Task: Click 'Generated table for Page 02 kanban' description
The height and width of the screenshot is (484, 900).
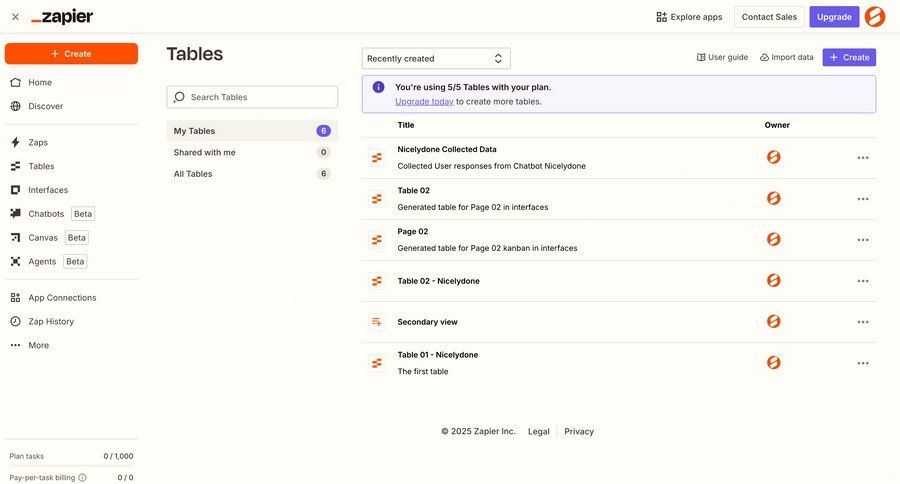Action: pos(487,248)
